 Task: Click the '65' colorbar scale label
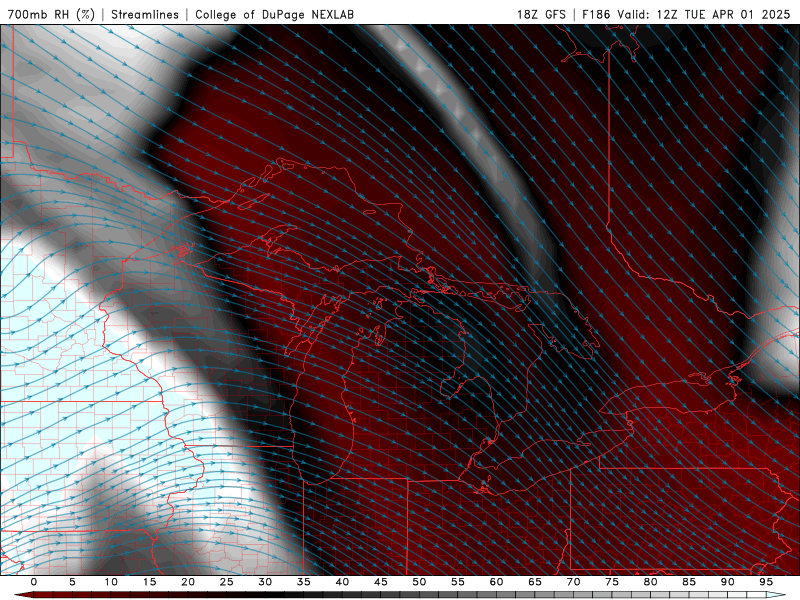(x=535, y=582)
